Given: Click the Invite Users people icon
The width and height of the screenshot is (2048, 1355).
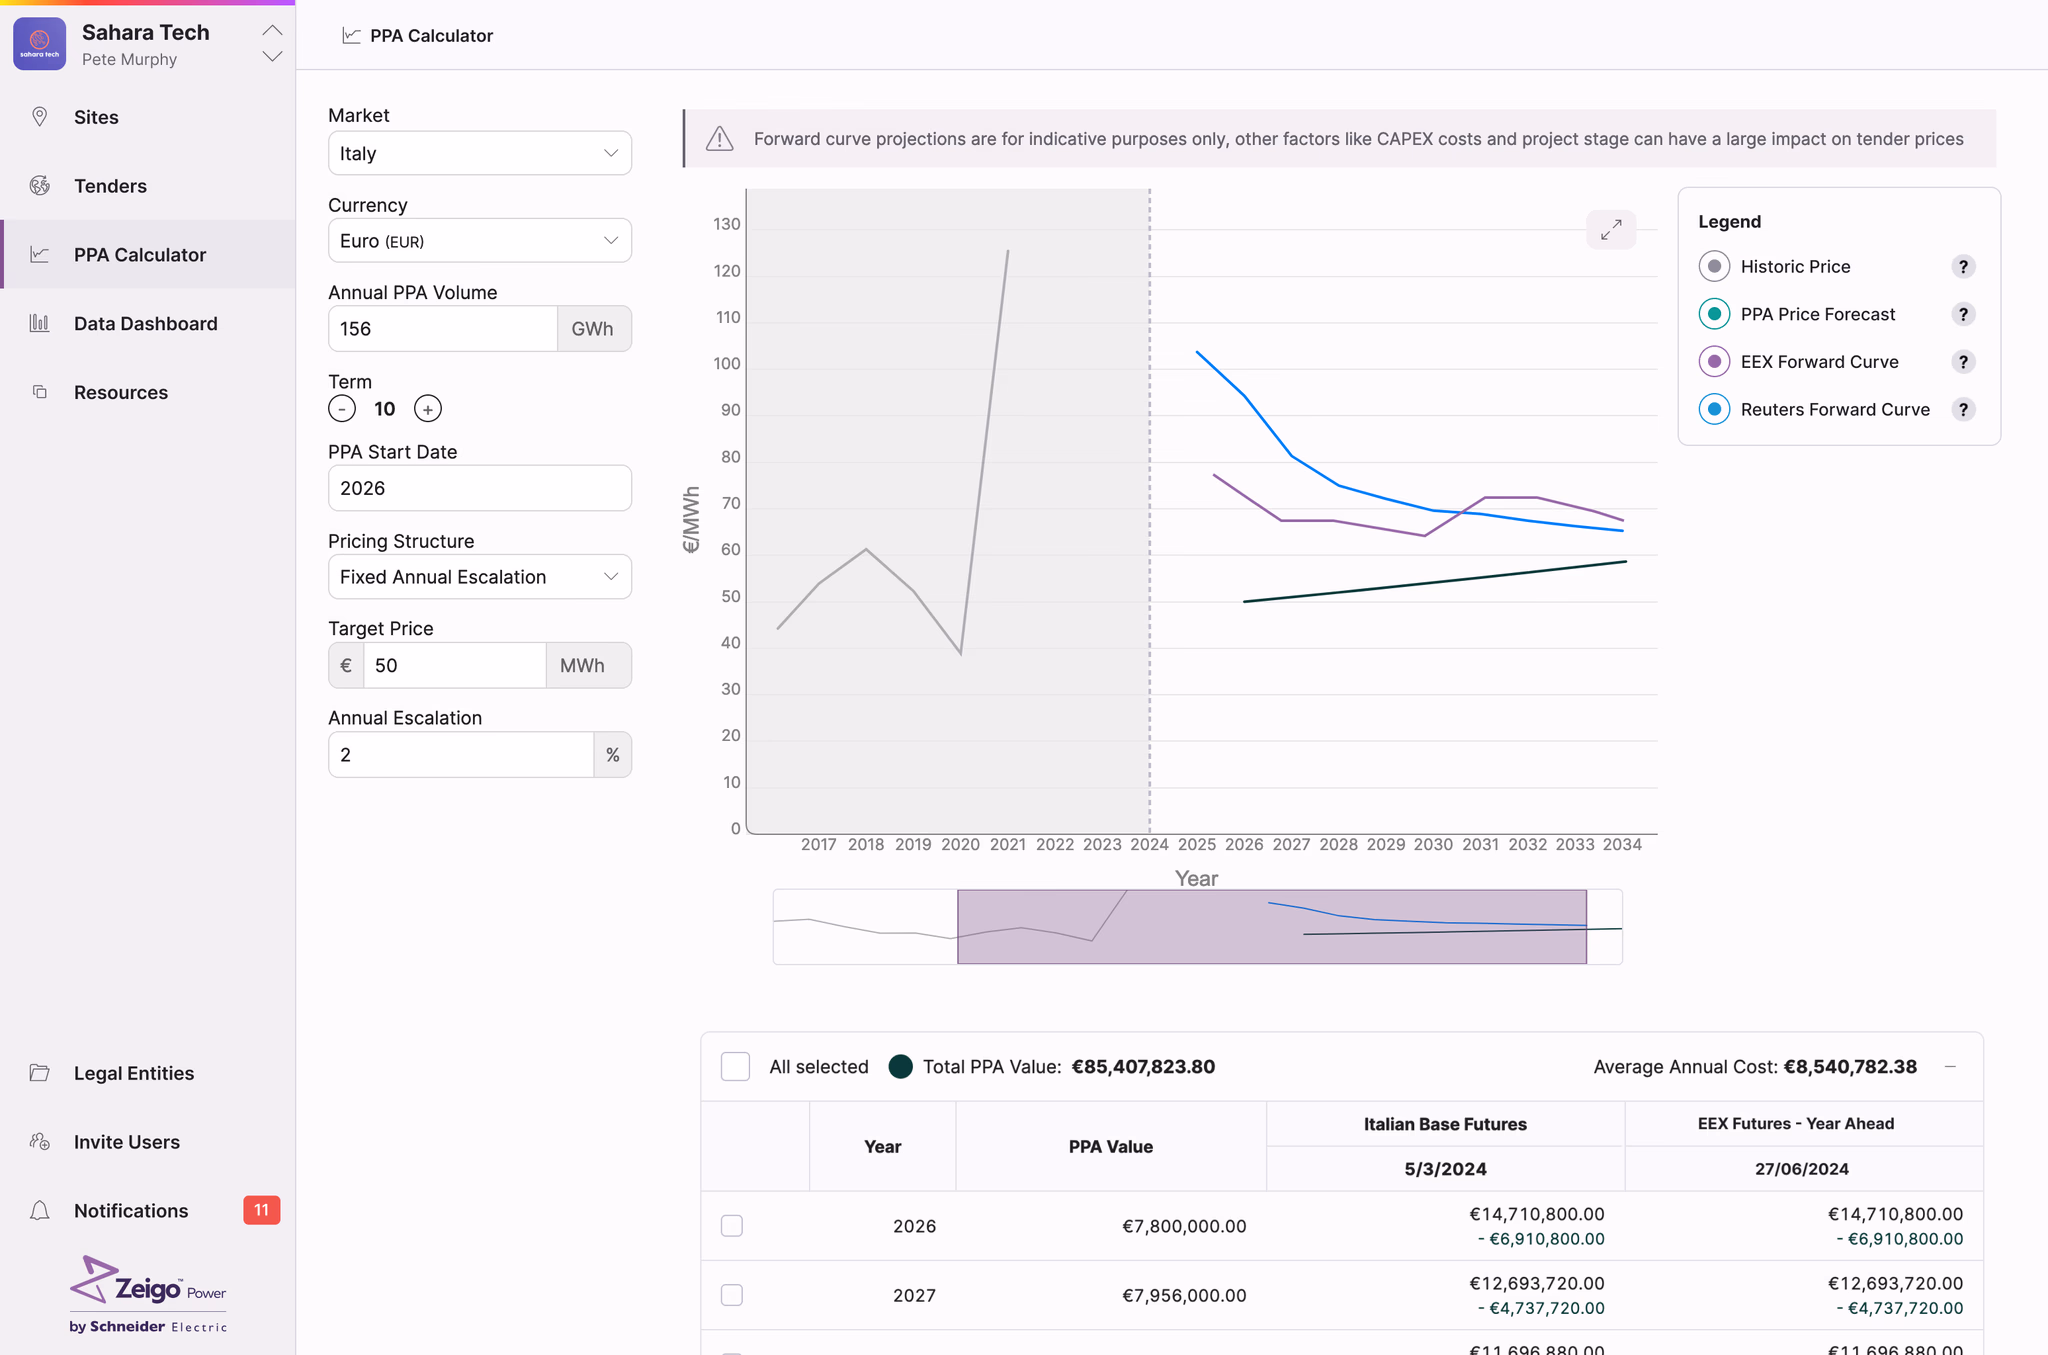Looking at the screenshot, I should coord(39,1142).
